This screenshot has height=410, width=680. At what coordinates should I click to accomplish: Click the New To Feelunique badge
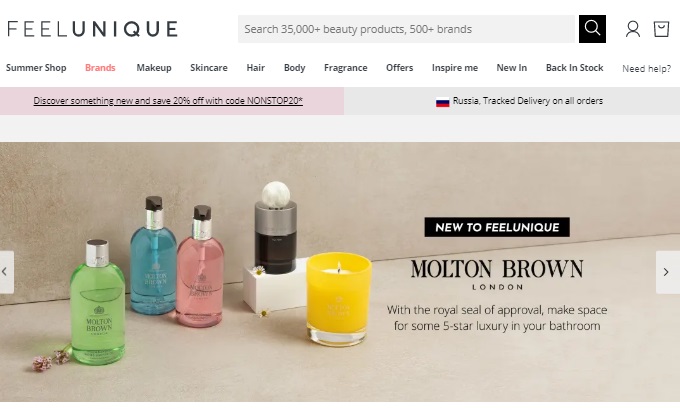click(x=497, y=227)
